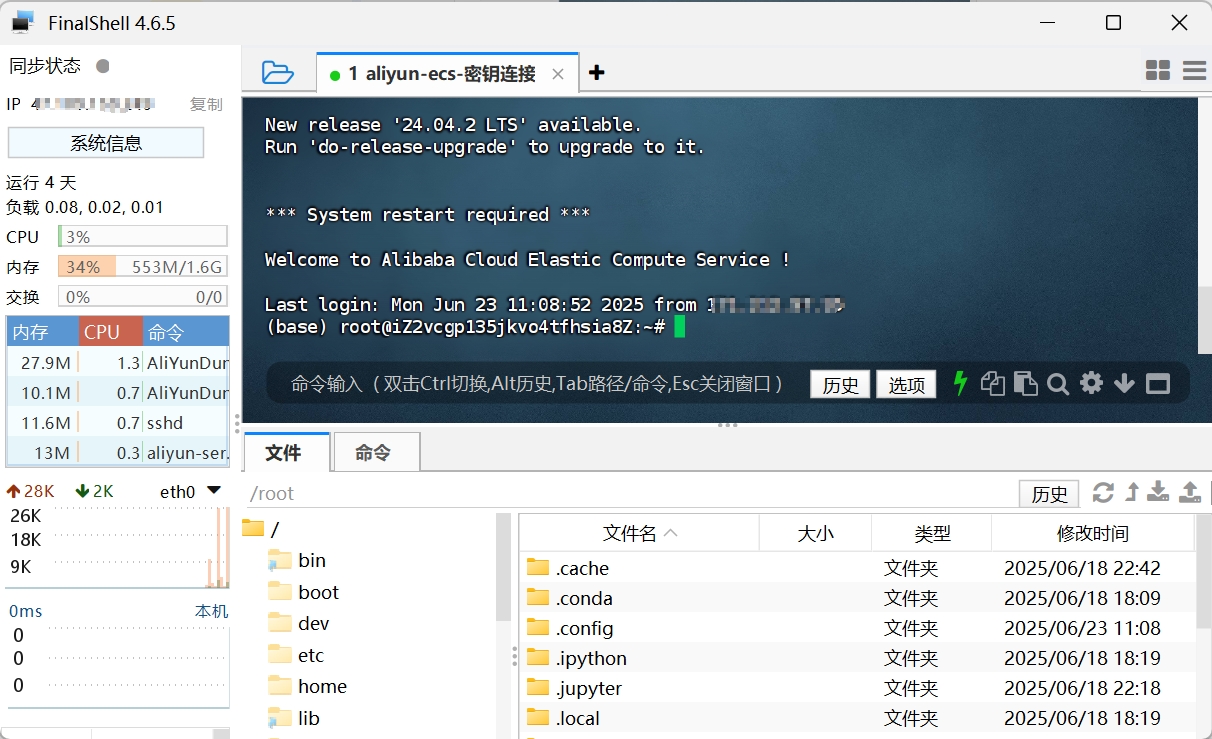1212x739 pixels.
Task: Sort file list by 文件名 column
Action: point(639,533)
